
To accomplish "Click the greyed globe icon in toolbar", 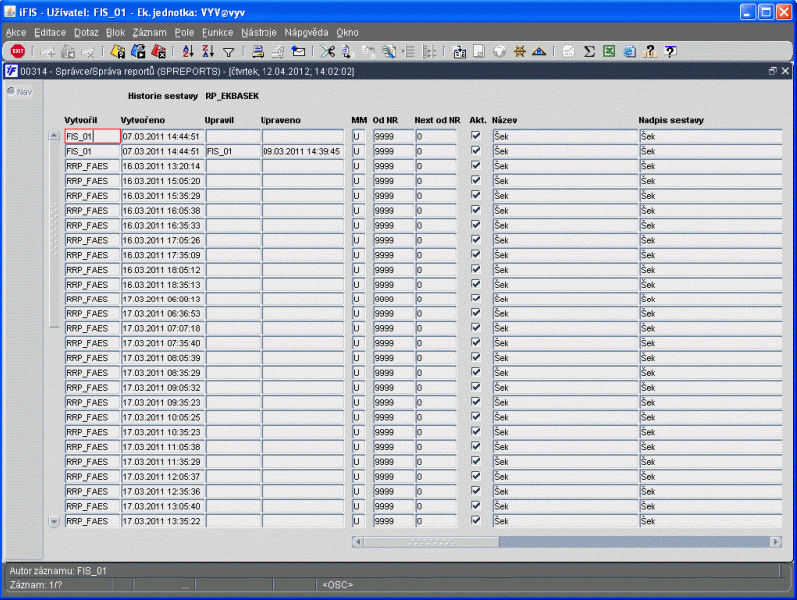I will [x=500, y=51].
